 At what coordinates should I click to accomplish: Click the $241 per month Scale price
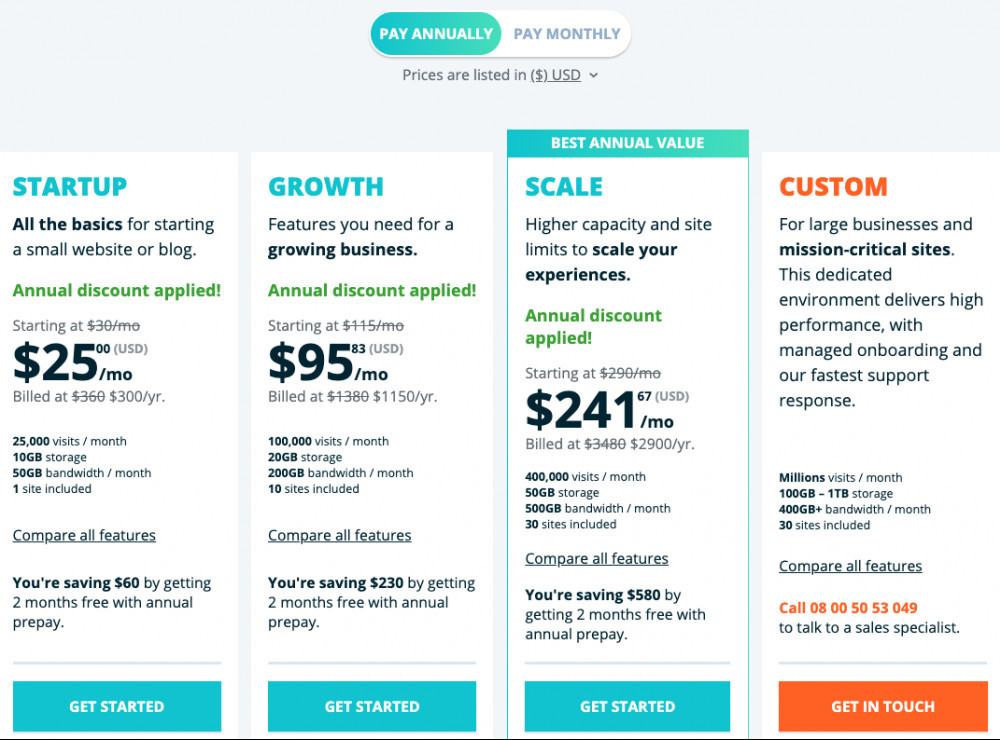tap(600, 410)
